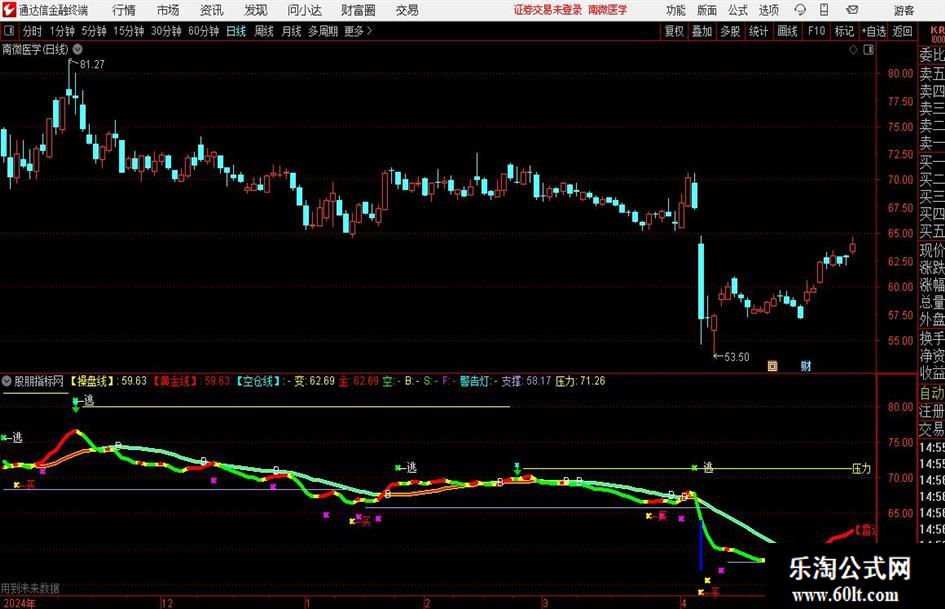Click the 81.27 high price label
The height and width of the screenshot is (609, 945).
pos(92,64)
